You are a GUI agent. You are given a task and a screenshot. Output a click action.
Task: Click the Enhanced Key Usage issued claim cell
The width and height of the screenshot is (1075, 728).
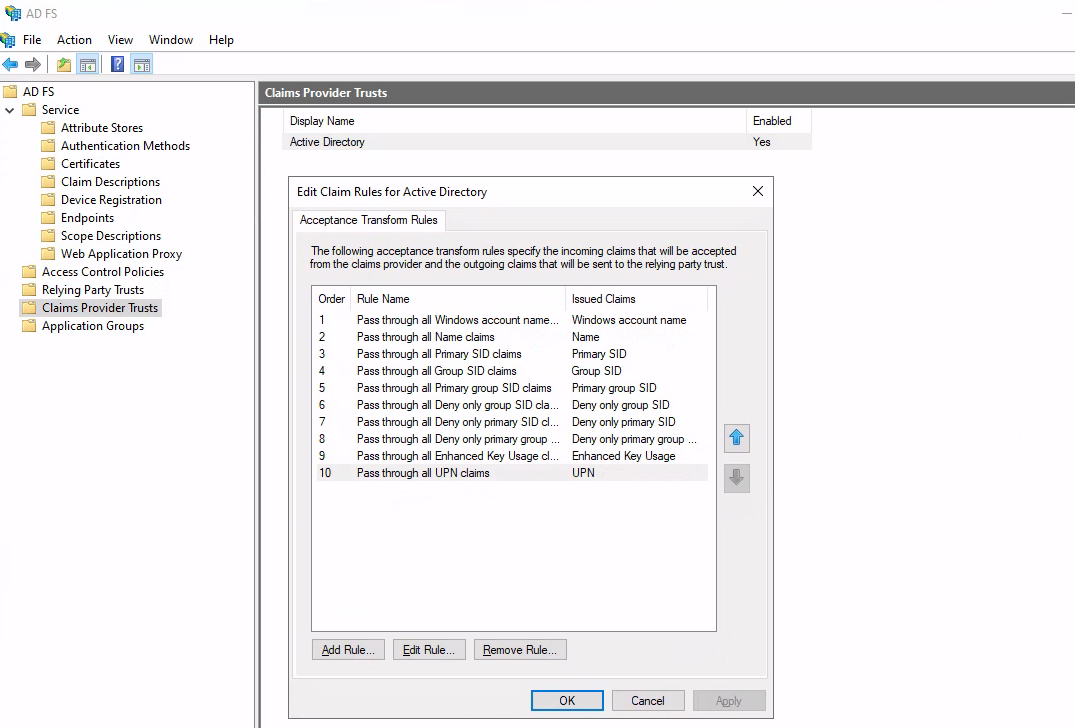624,456
